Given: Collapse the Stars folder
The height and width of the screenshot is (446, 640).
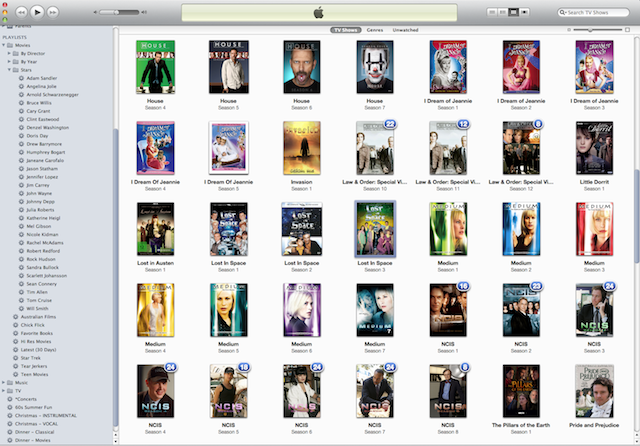Looking at the screenshot, I should coord(9,70).
